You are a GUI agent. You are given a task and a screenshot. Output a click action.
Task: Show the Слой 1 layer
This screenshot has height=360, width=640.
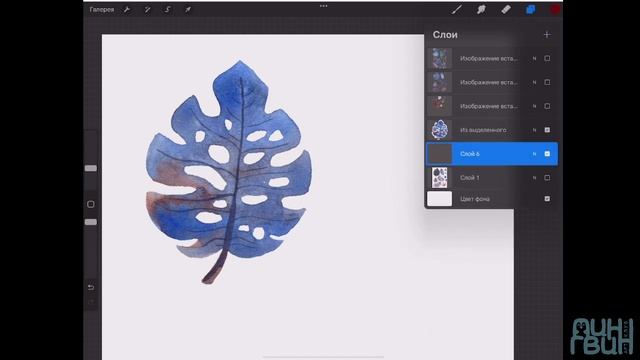coord(547,178)
